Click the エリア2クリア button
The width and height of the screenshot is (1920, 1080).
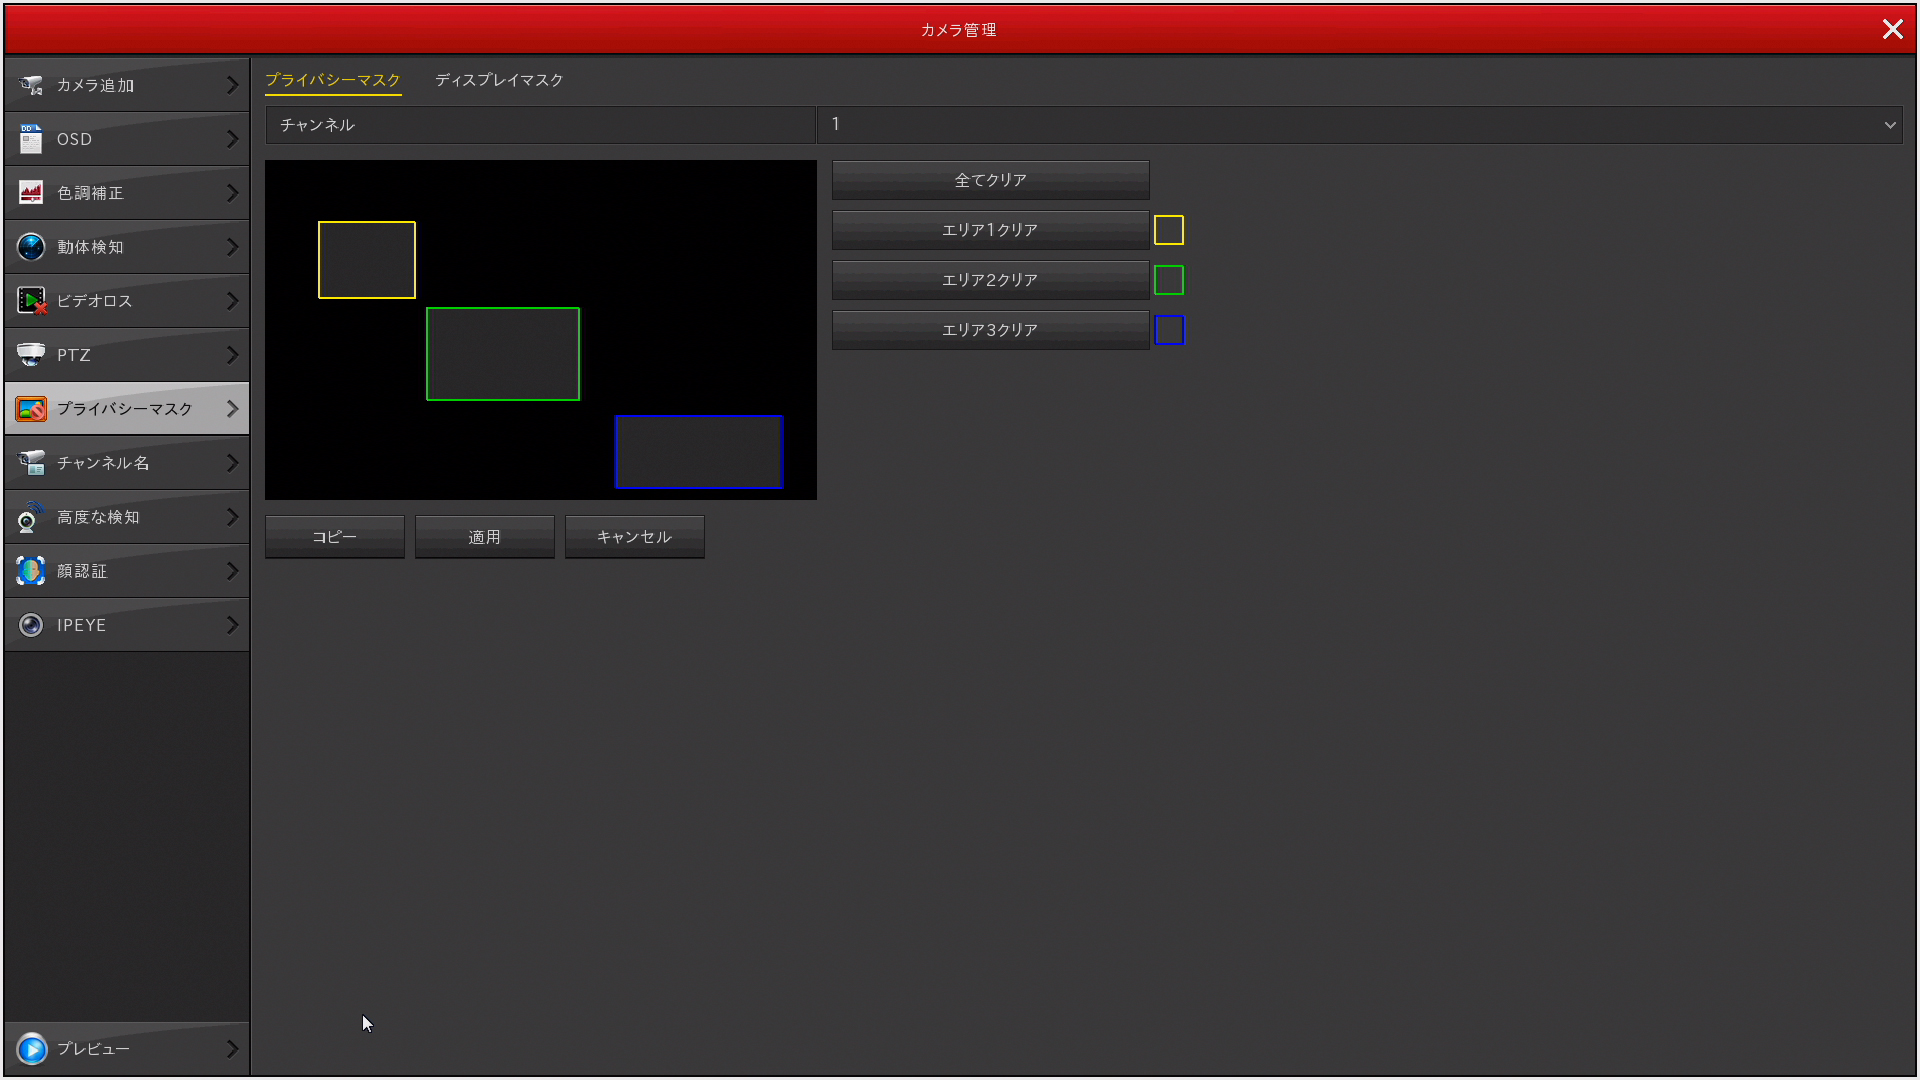click(990, 280)
